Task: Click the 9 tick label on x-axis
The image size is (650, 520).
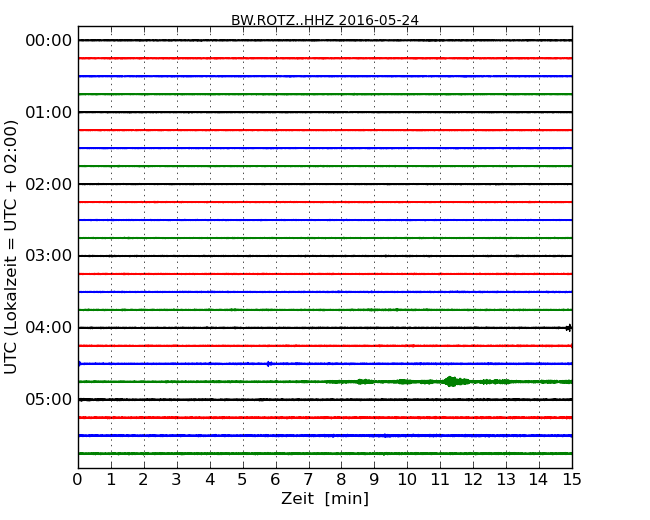Action: [374, 480]
